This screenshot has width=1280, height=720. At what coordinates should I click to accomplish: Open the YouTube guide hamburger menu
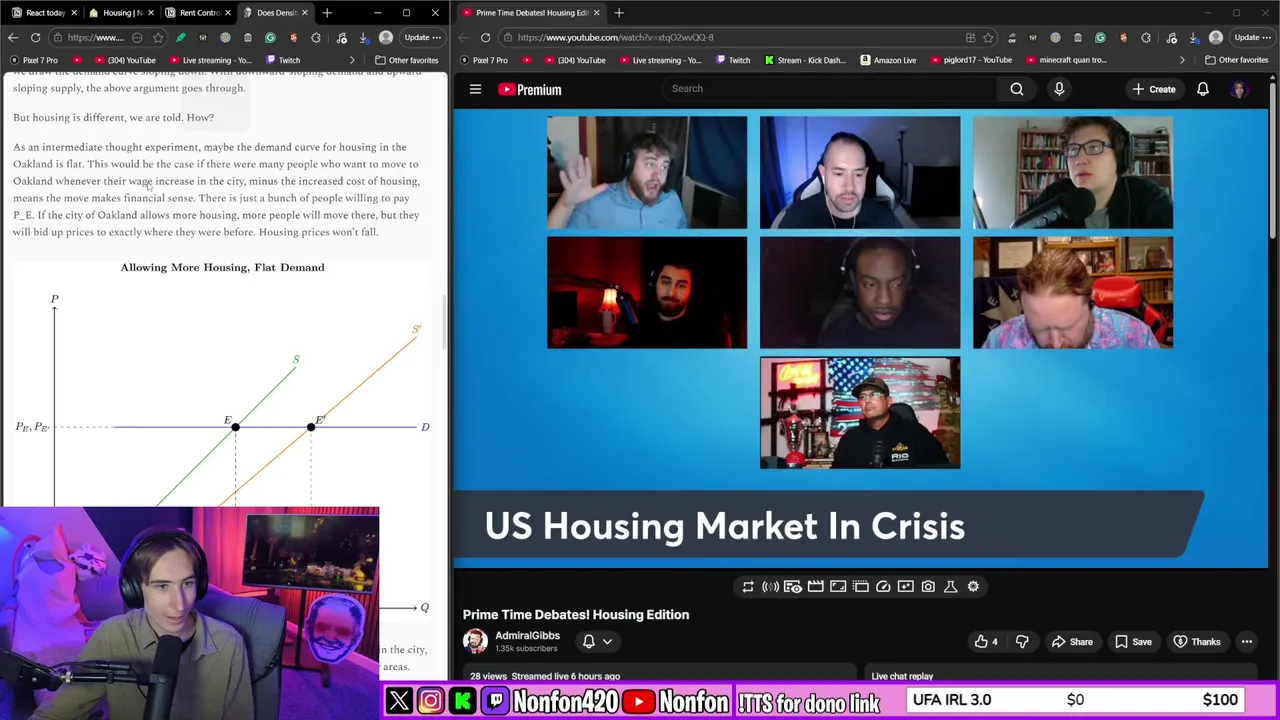475,89
